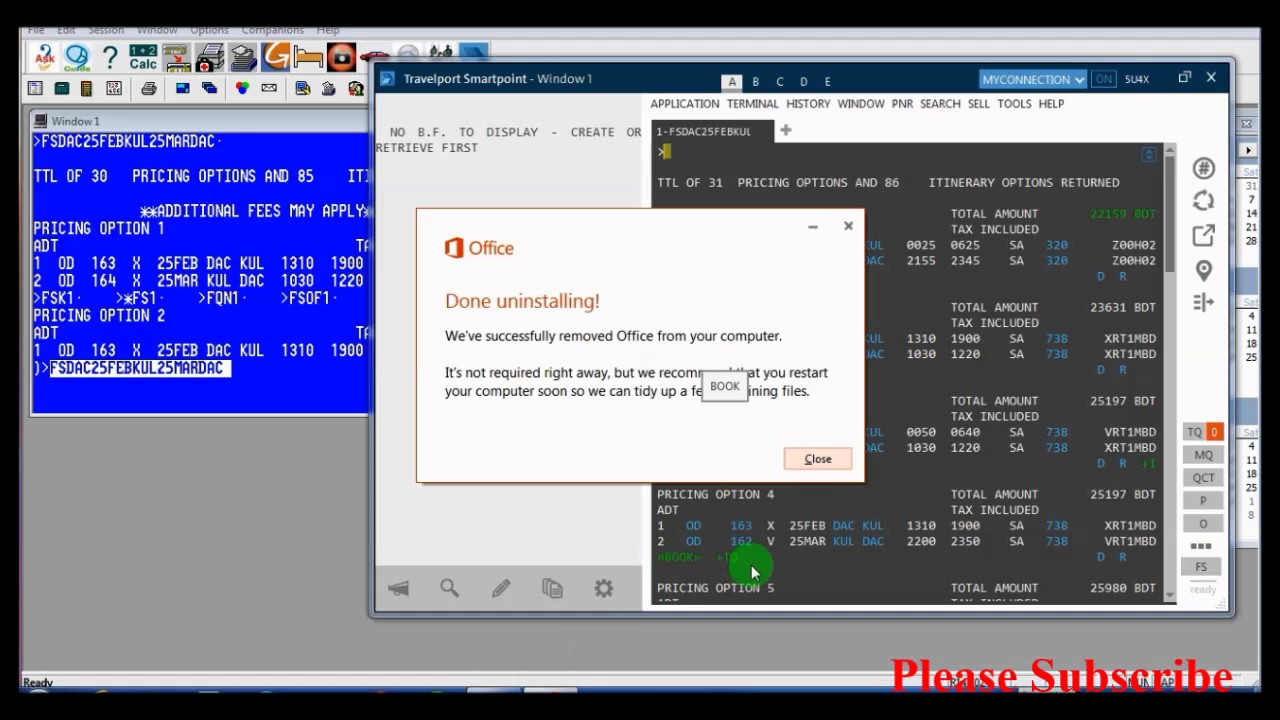The height and width of the screenshot is (720, 1280).
Task: Click the refresh arrows icon in Smartpoint sidebar
Action: pos(1203,202)
